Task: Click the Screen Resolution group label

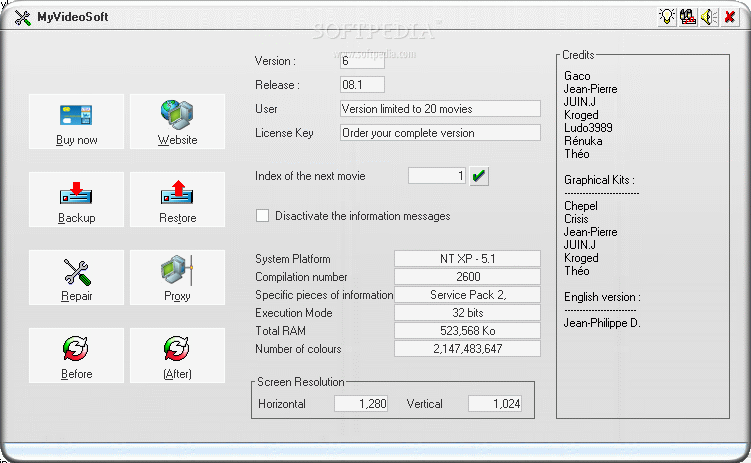Action: pyautogui.click(x=301, y=382)
